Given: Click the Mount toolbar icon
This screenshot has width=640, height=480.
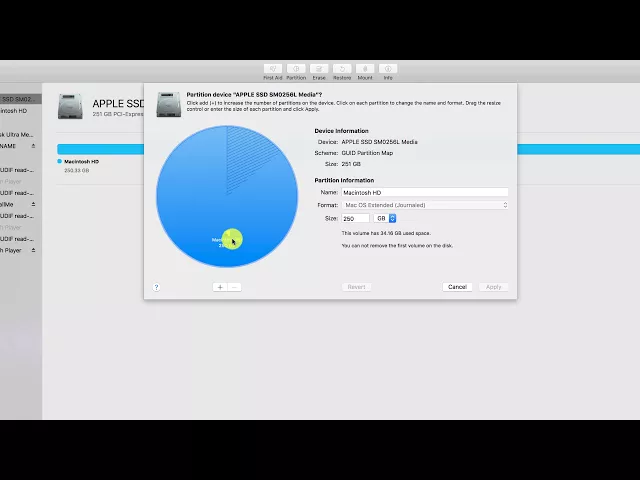Looking at the screenshot, I should click(365, 69).
